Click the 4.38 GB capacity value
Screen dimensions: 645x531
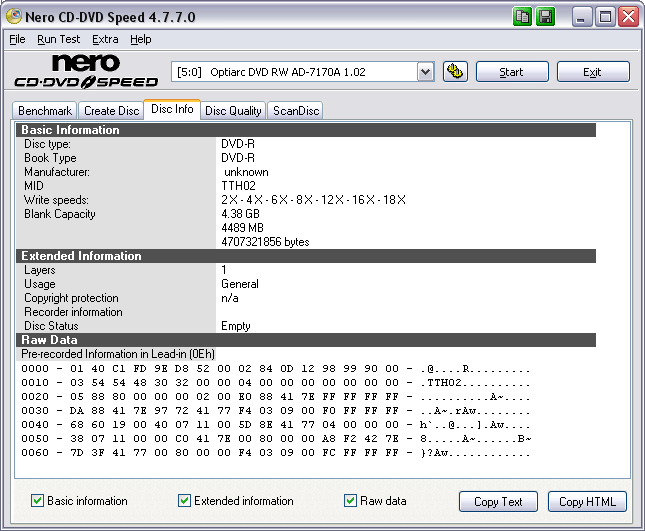point(241,214)
